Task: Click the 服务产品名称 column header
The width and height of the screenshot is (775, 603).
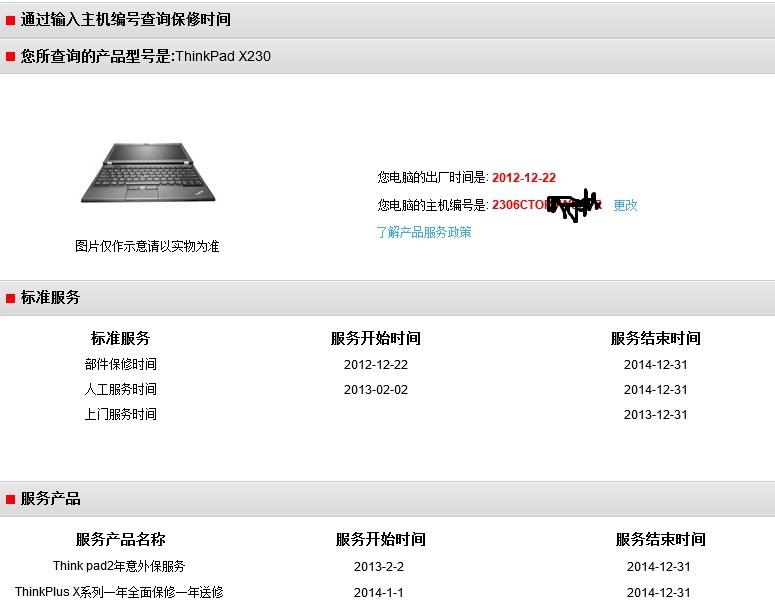Action: click(x=120, y=540)
